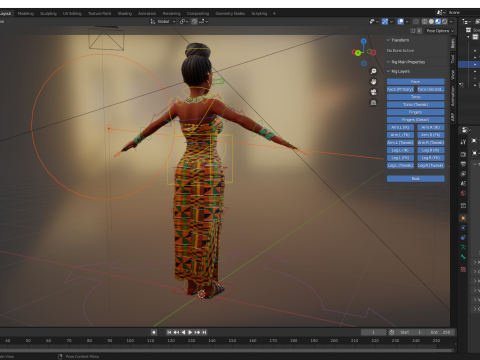Screen dimensions: 480x360
Task: Toggle X-ray display in viewport header
Action: point(416,22)
